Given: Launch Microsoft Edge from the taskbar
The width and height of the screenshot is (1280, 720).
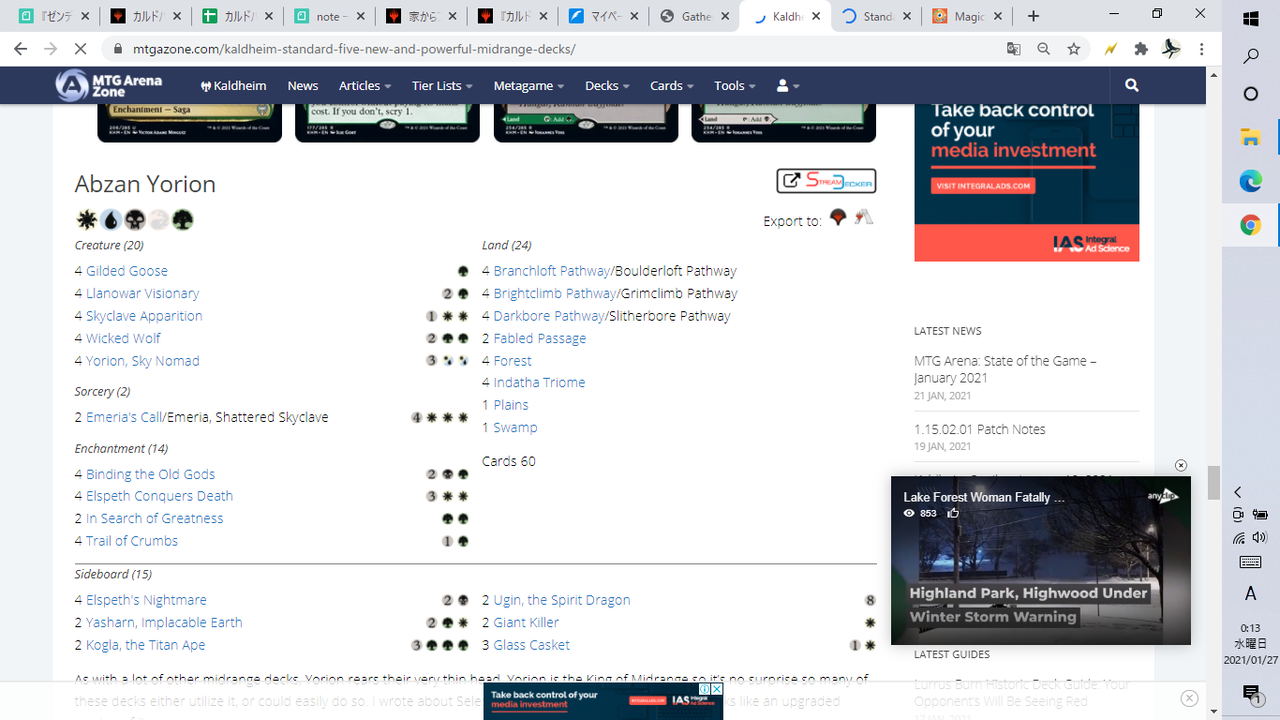Looking at the screenshot, I should tap(1250, 182).
